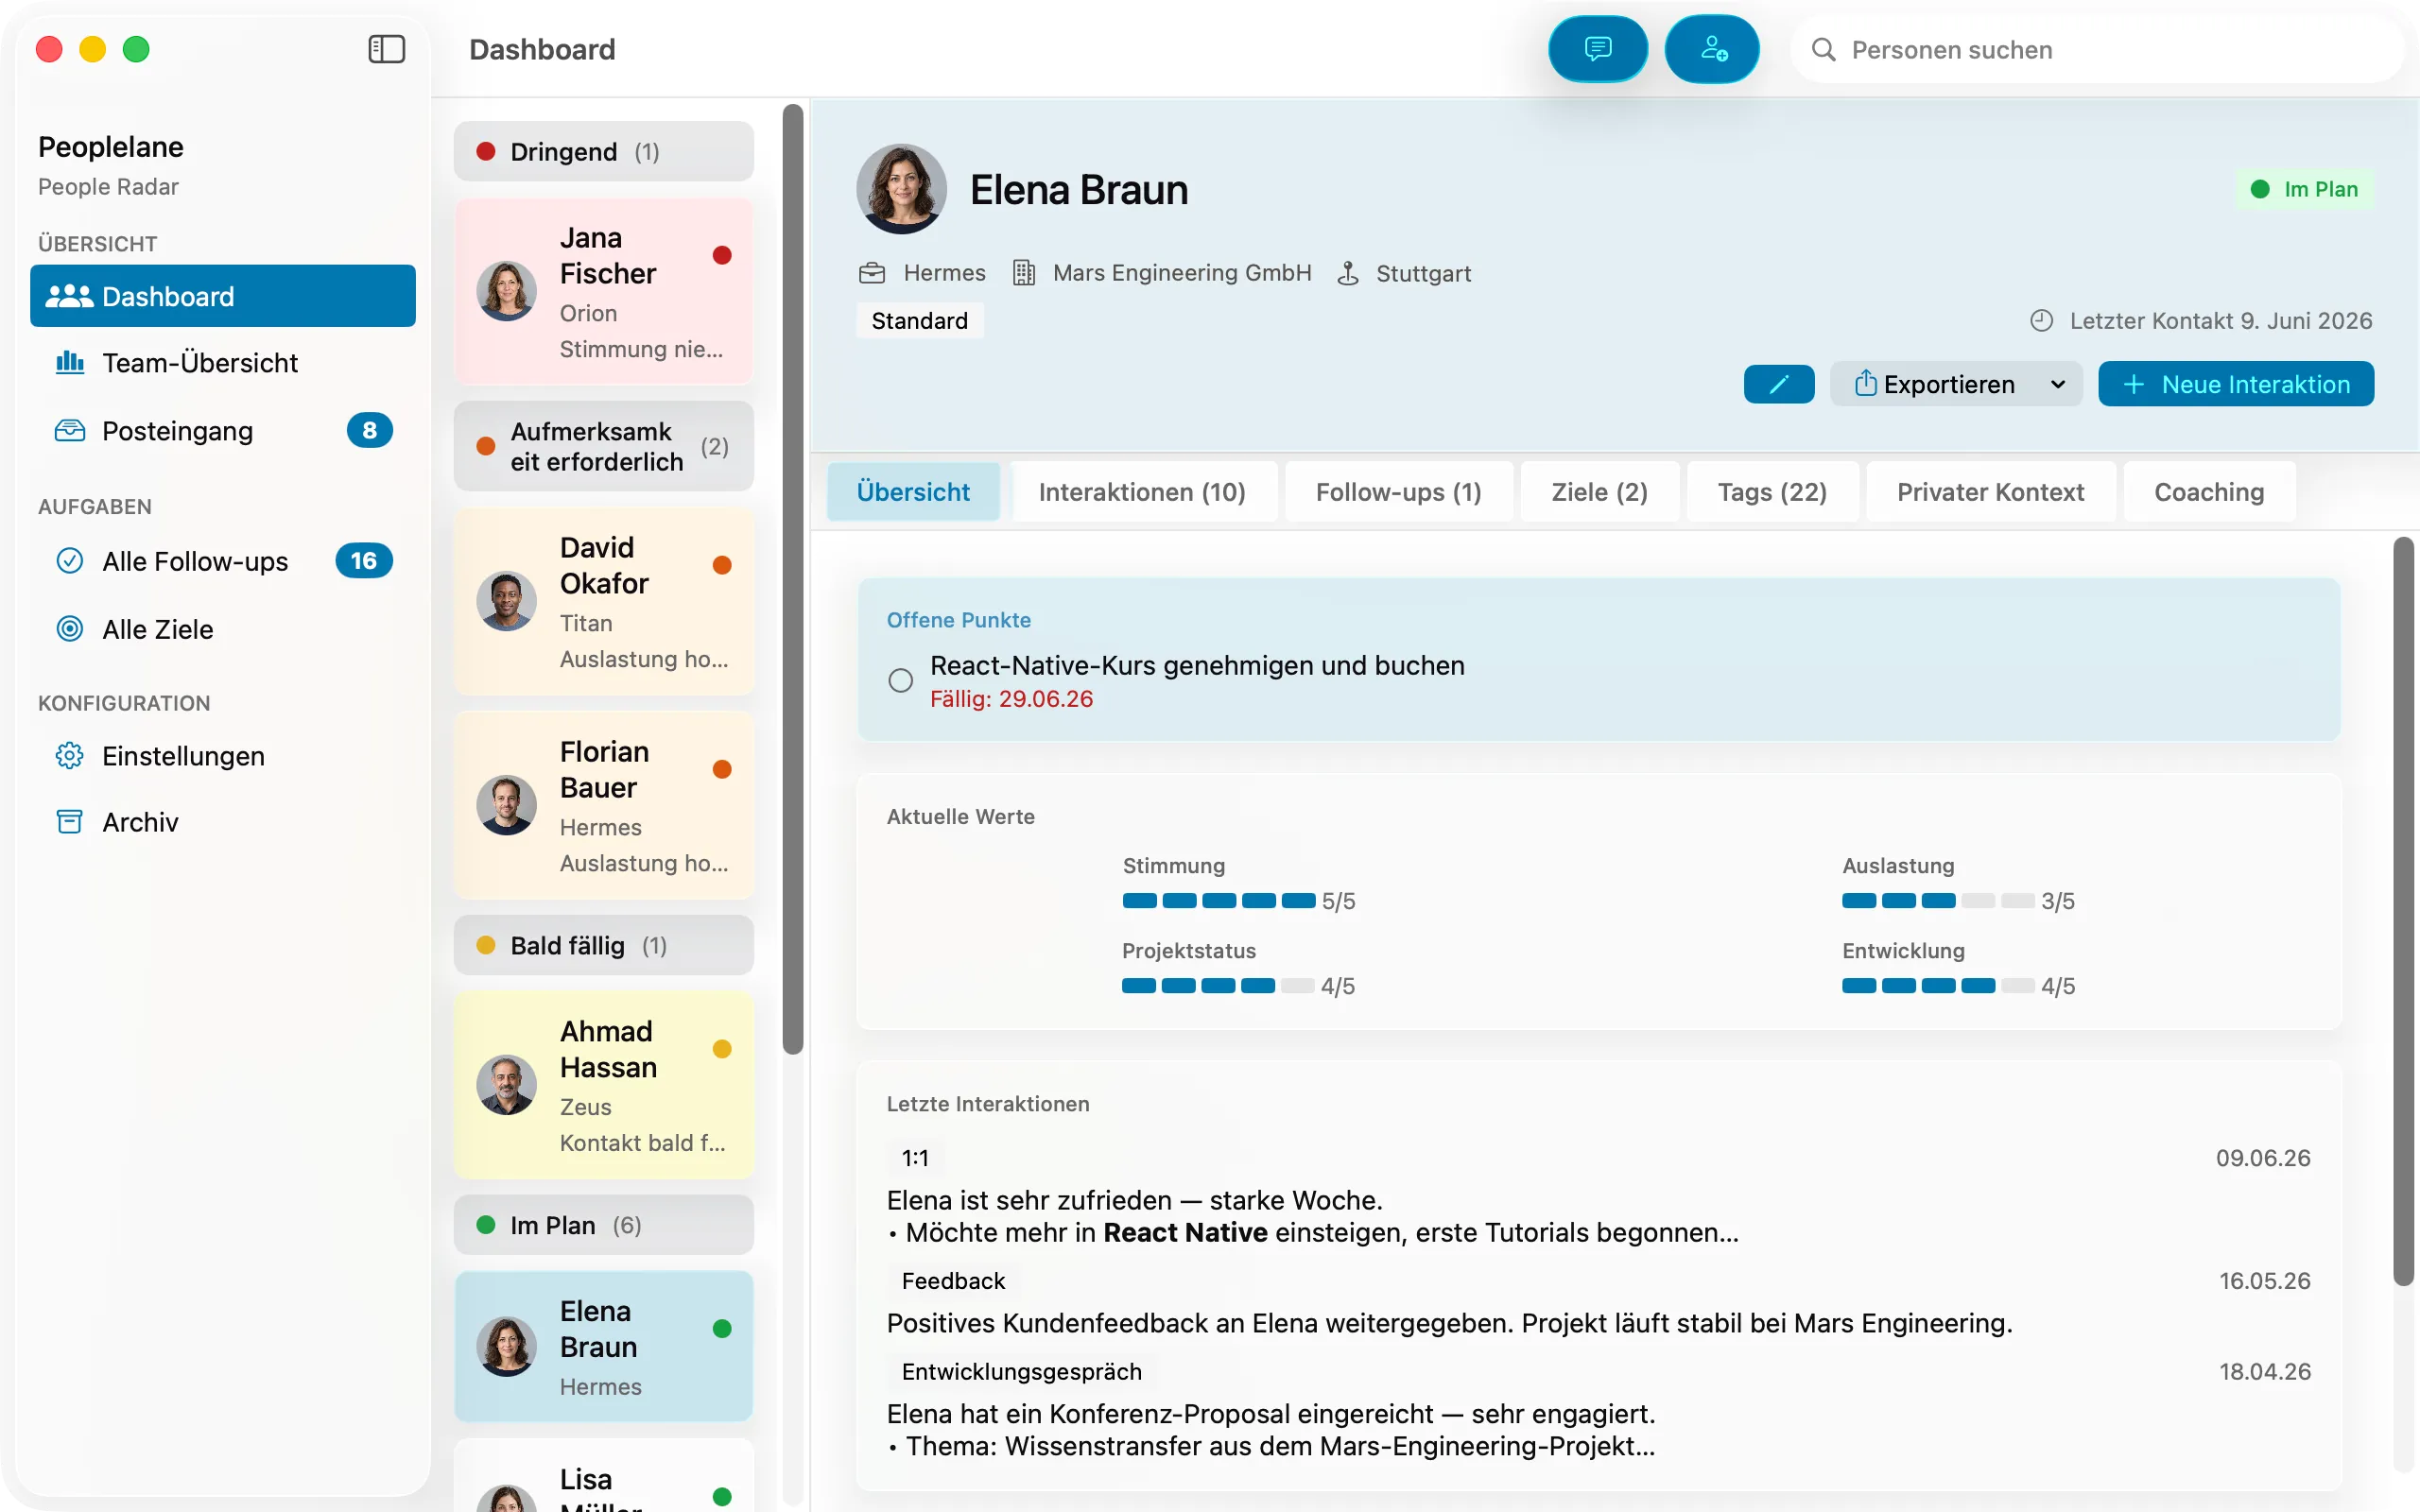Open the Coaching tab

(2209, 492)
